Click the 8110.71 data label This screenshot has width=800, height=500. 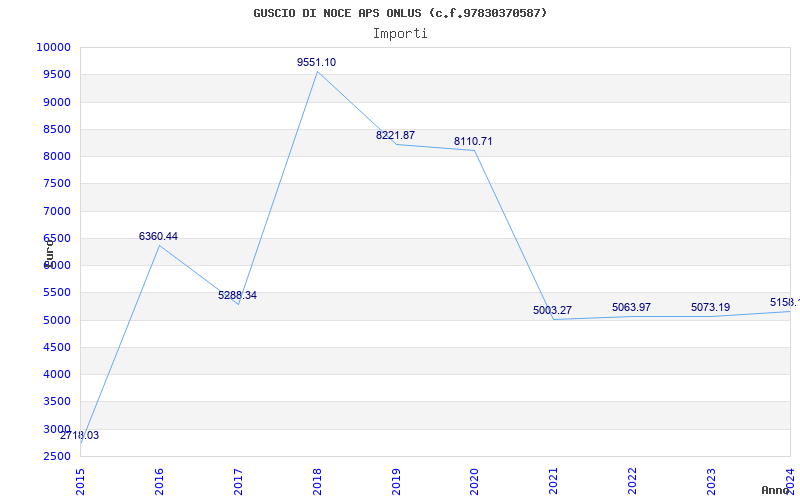pyautogui.click(x=473, y=141)
